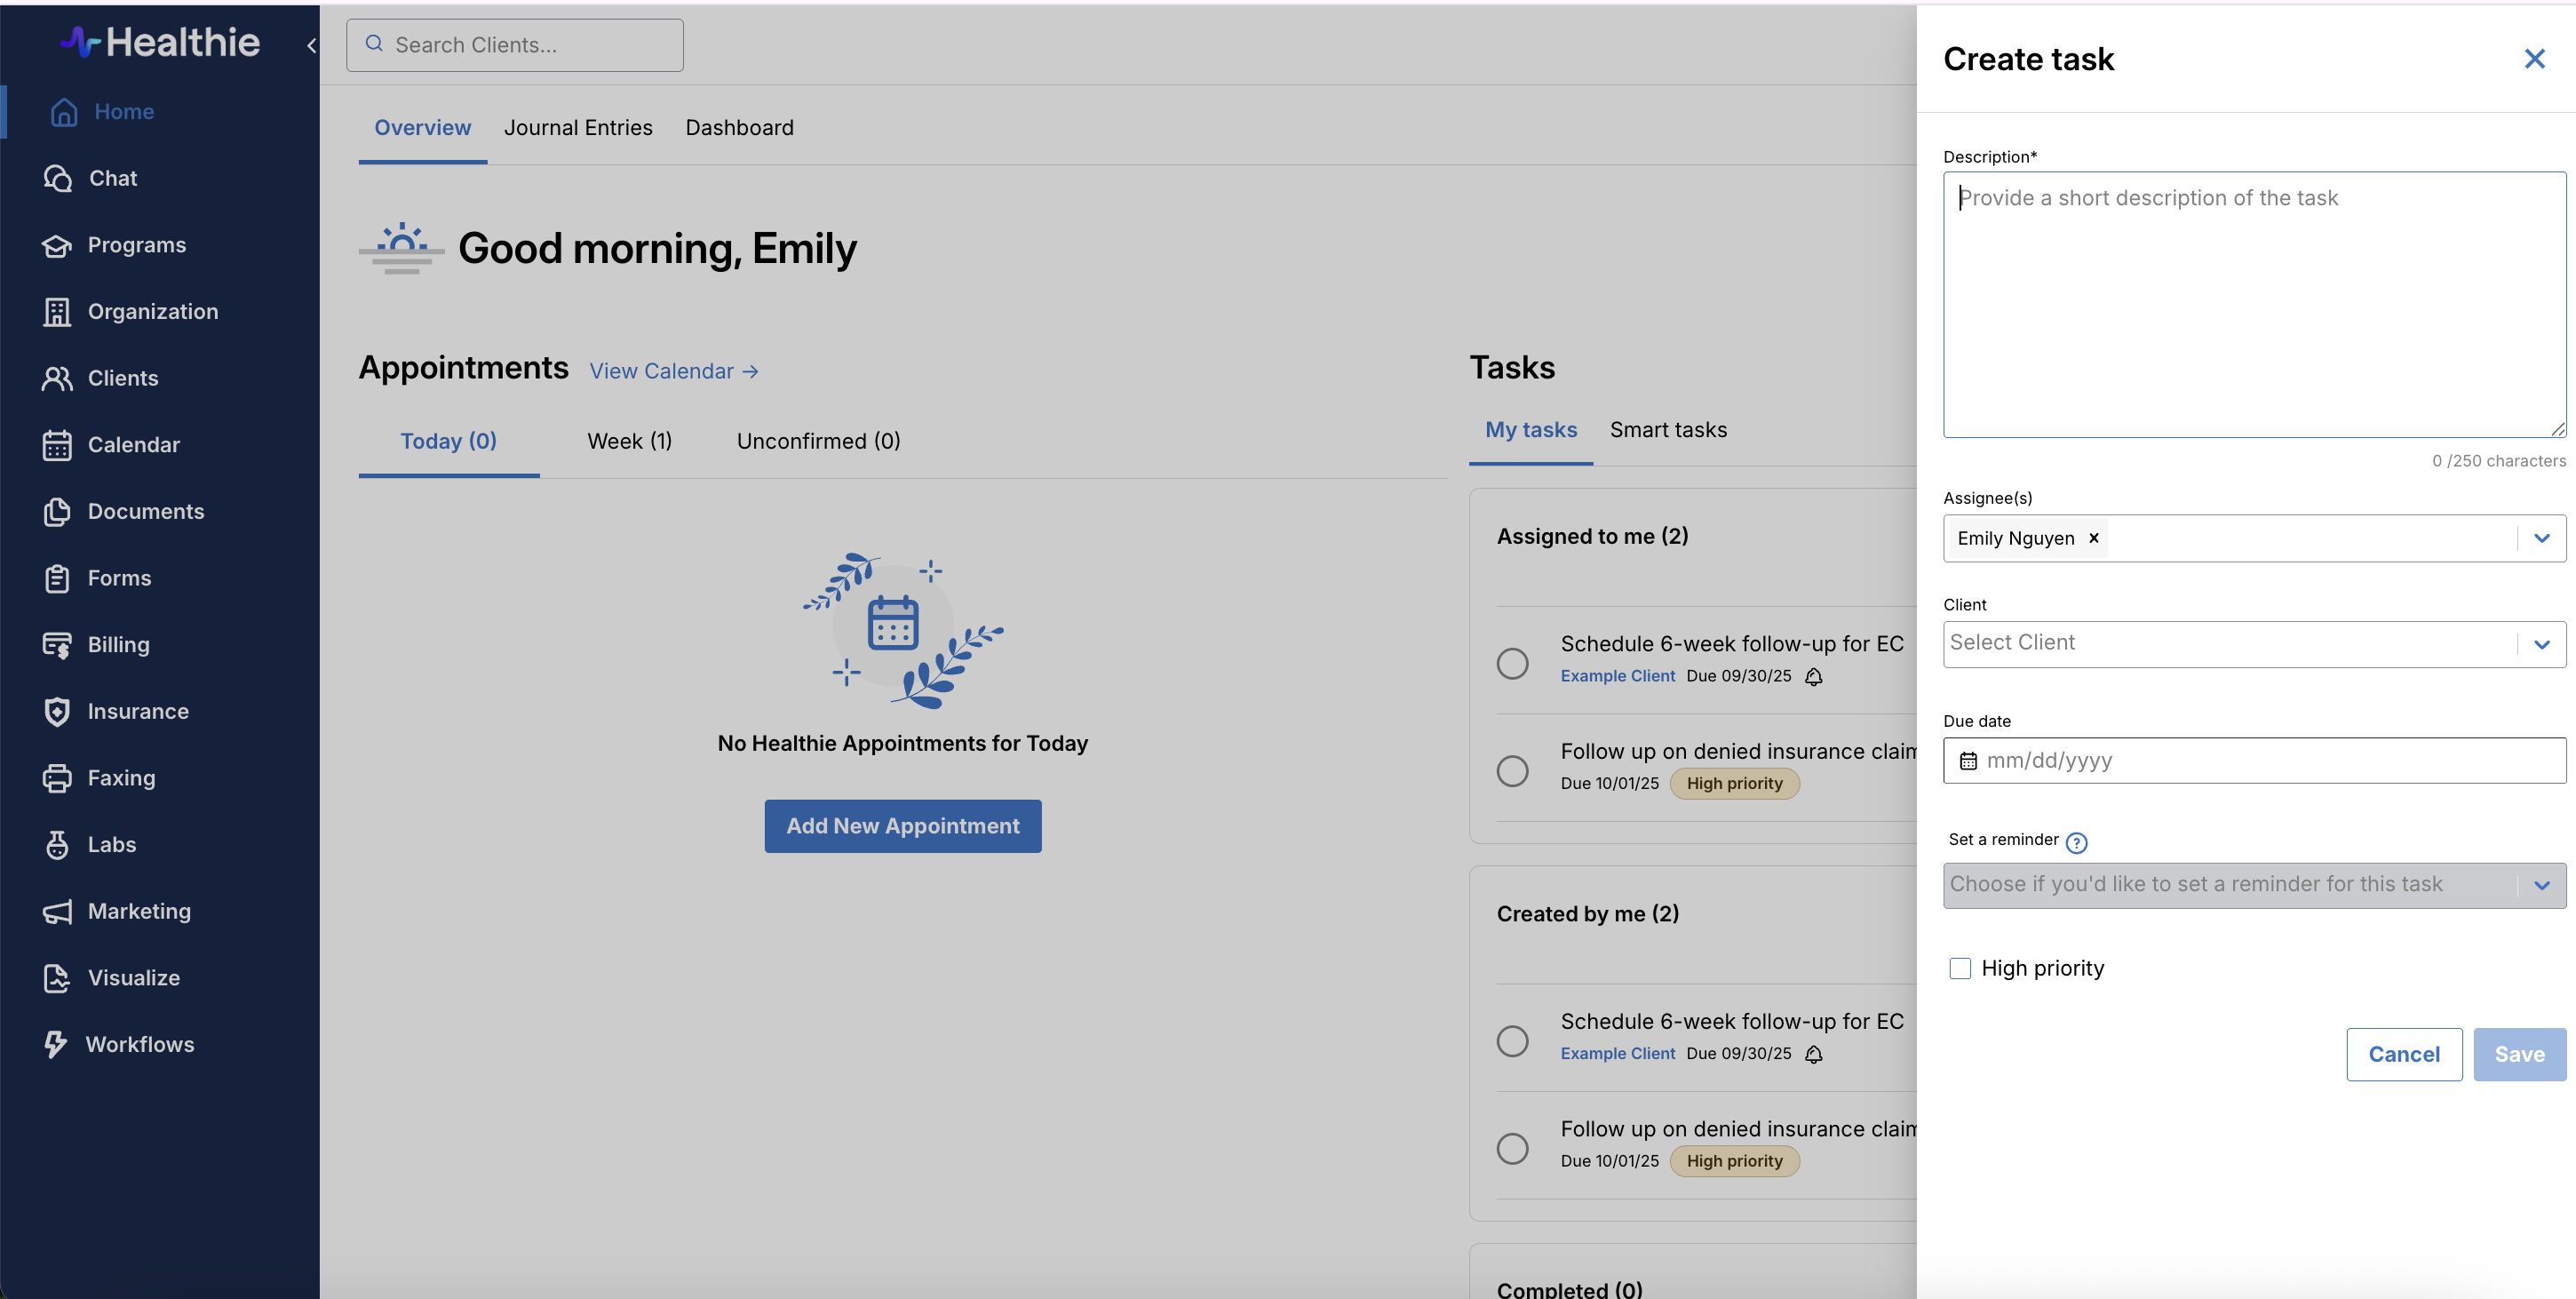Mark first assigned follow-up task complete
Image resolution: width=2576 pixels, height=1299 pixels.
[x=1512, y=663]
